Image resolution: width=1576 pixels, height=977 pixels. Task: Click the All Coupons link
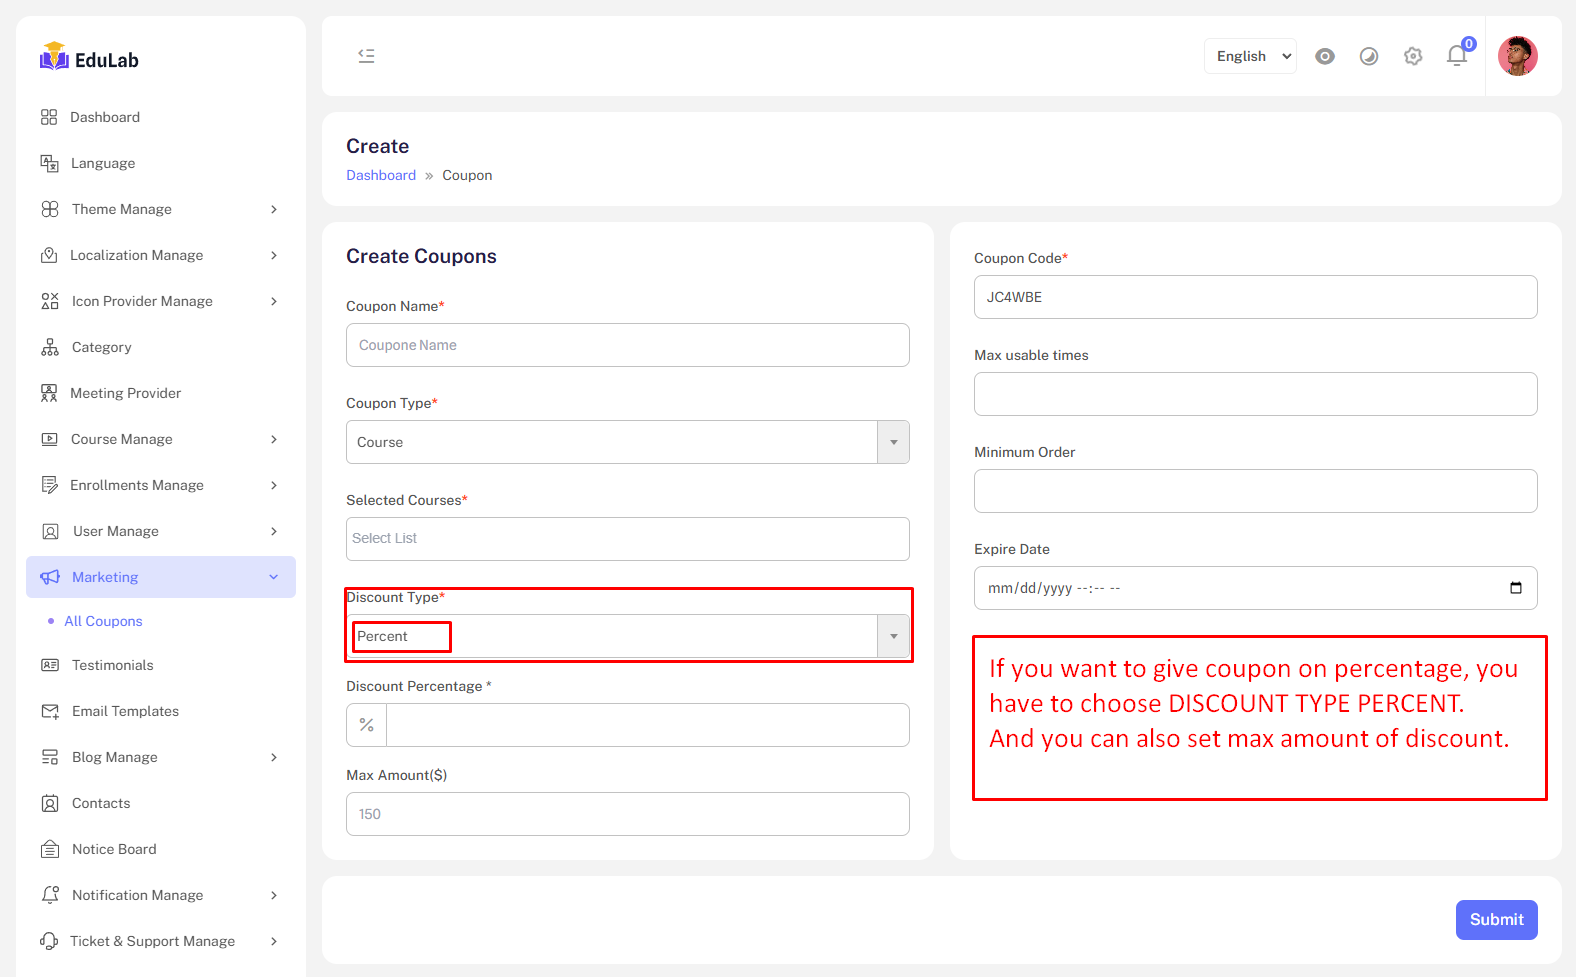point(103,621)
